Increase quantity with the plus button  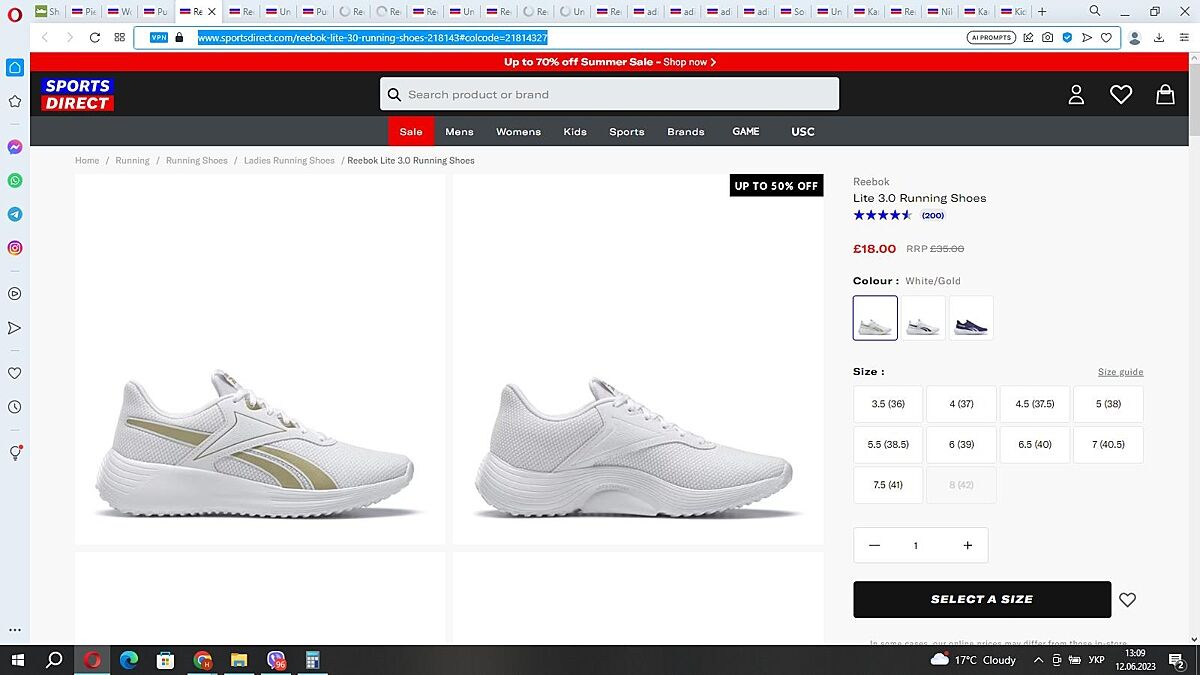coord(967,545)
